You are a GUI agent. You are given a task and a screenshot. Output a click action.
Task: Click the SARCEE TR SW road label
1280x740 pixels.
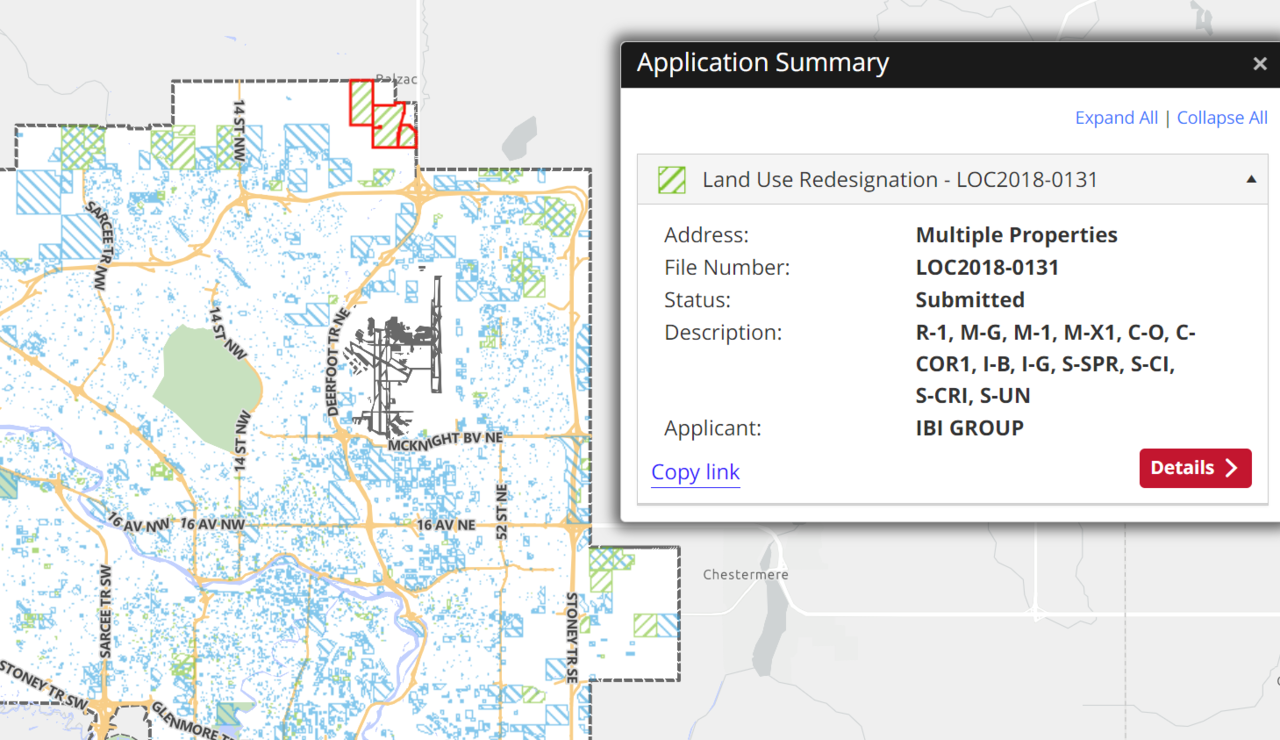point(105,610)
